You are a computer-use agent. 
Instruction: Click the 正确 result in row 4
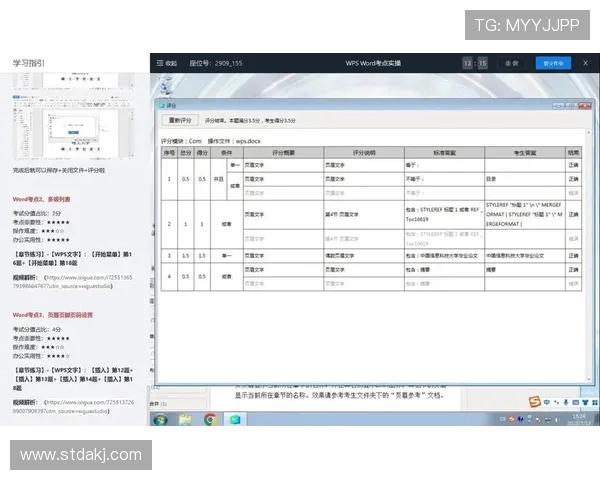[573, 270]
